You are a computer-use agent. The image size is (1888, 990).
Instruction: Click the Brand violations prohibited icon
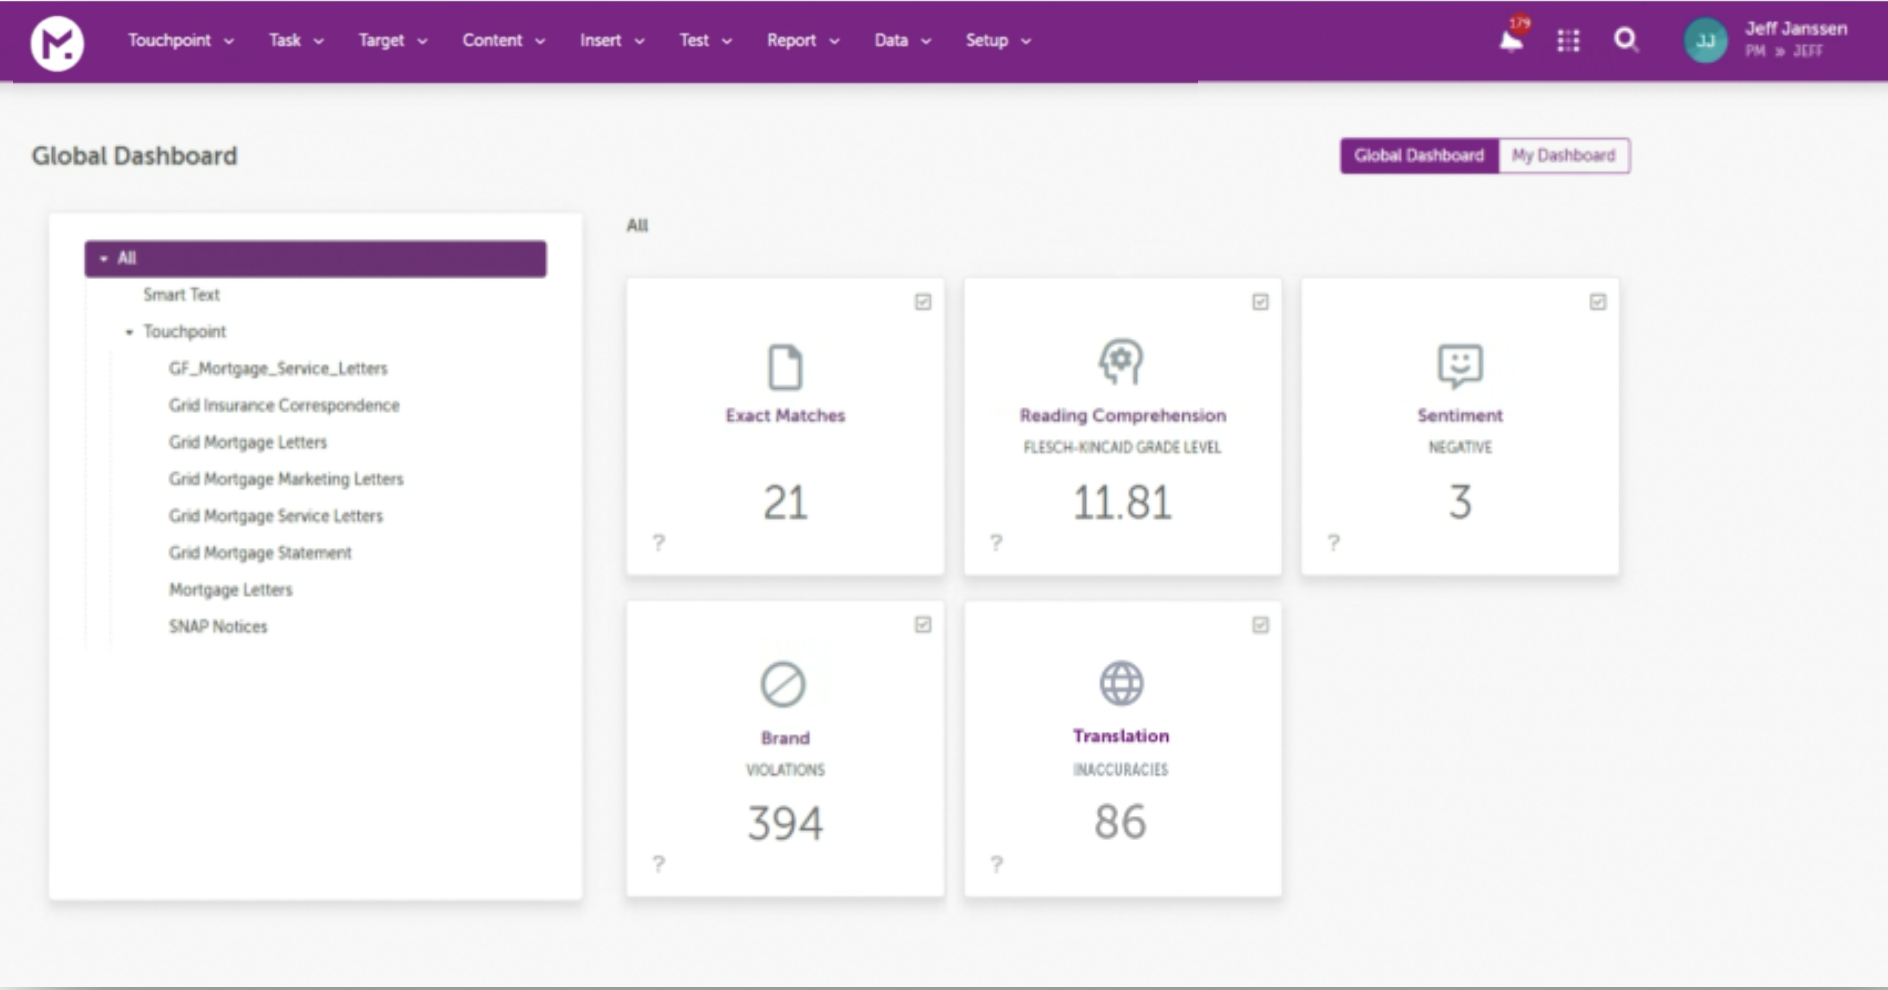(783, 685)
